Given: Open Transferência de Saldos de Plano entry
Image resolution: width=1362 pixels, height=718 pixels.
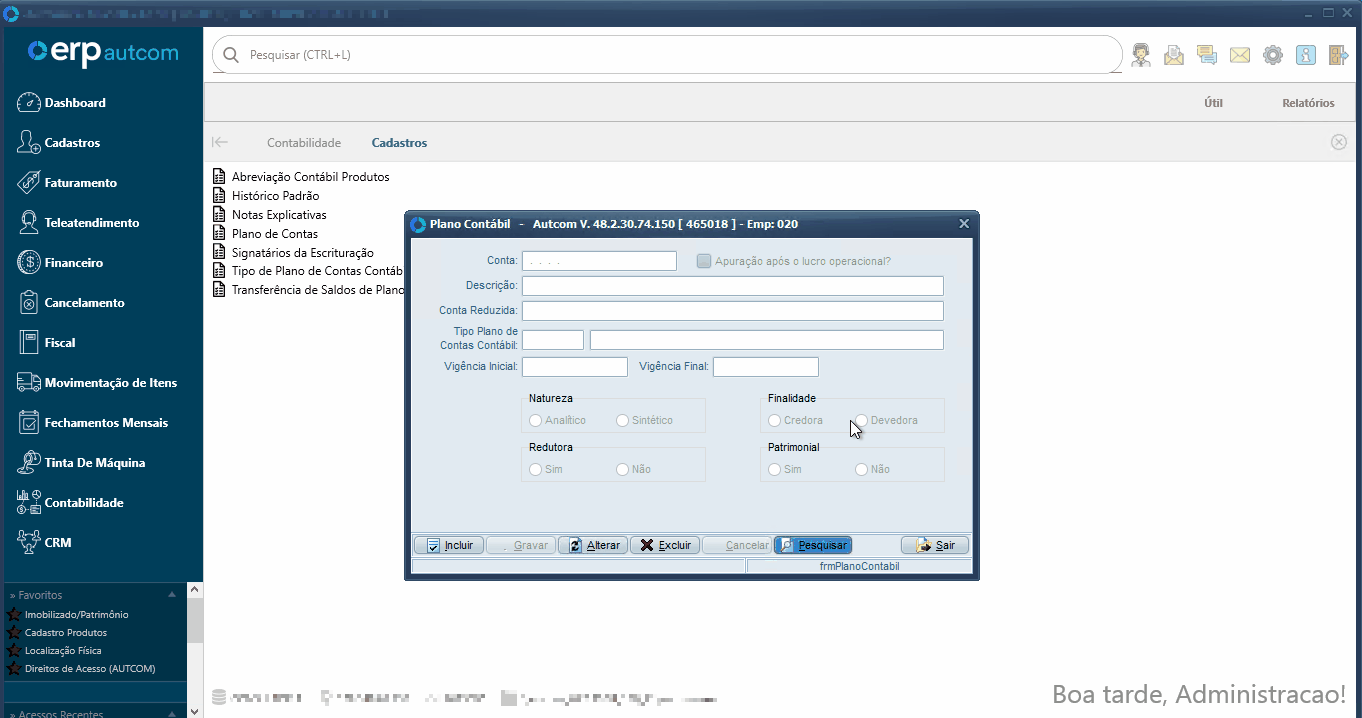Looking at the screenshot, I should (308, 290).
